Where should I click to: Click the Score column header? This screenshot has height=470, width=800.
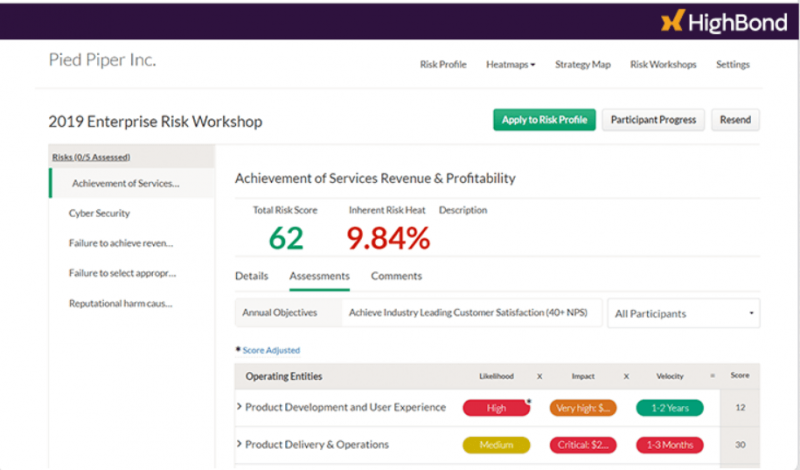click(740, 376)
